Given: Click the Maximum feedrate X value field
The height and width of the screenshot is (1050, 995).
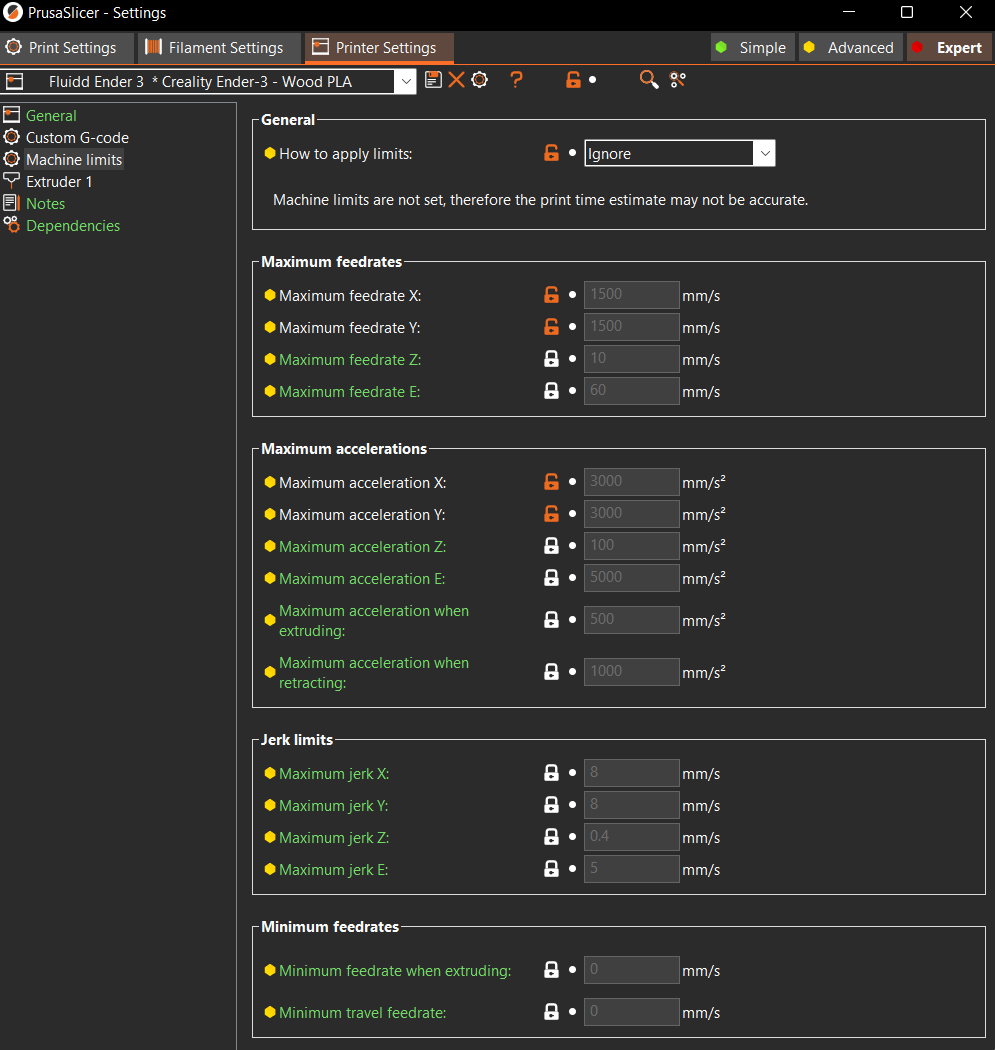Looking at the screenshot, I should point(631,295).
